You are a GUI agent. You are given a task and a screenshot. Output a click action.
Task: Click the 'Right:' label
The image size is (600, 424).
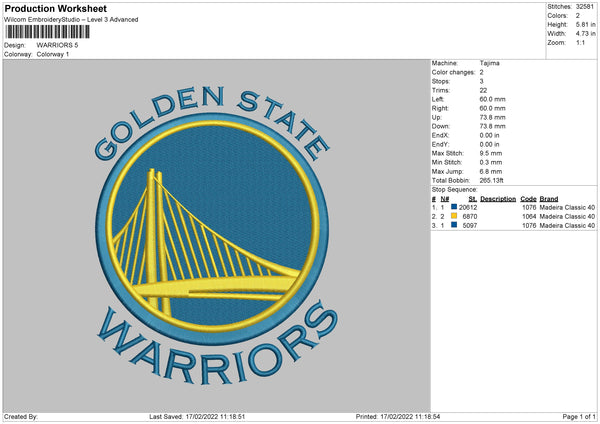pyautogui.click(x=440, y=108)
